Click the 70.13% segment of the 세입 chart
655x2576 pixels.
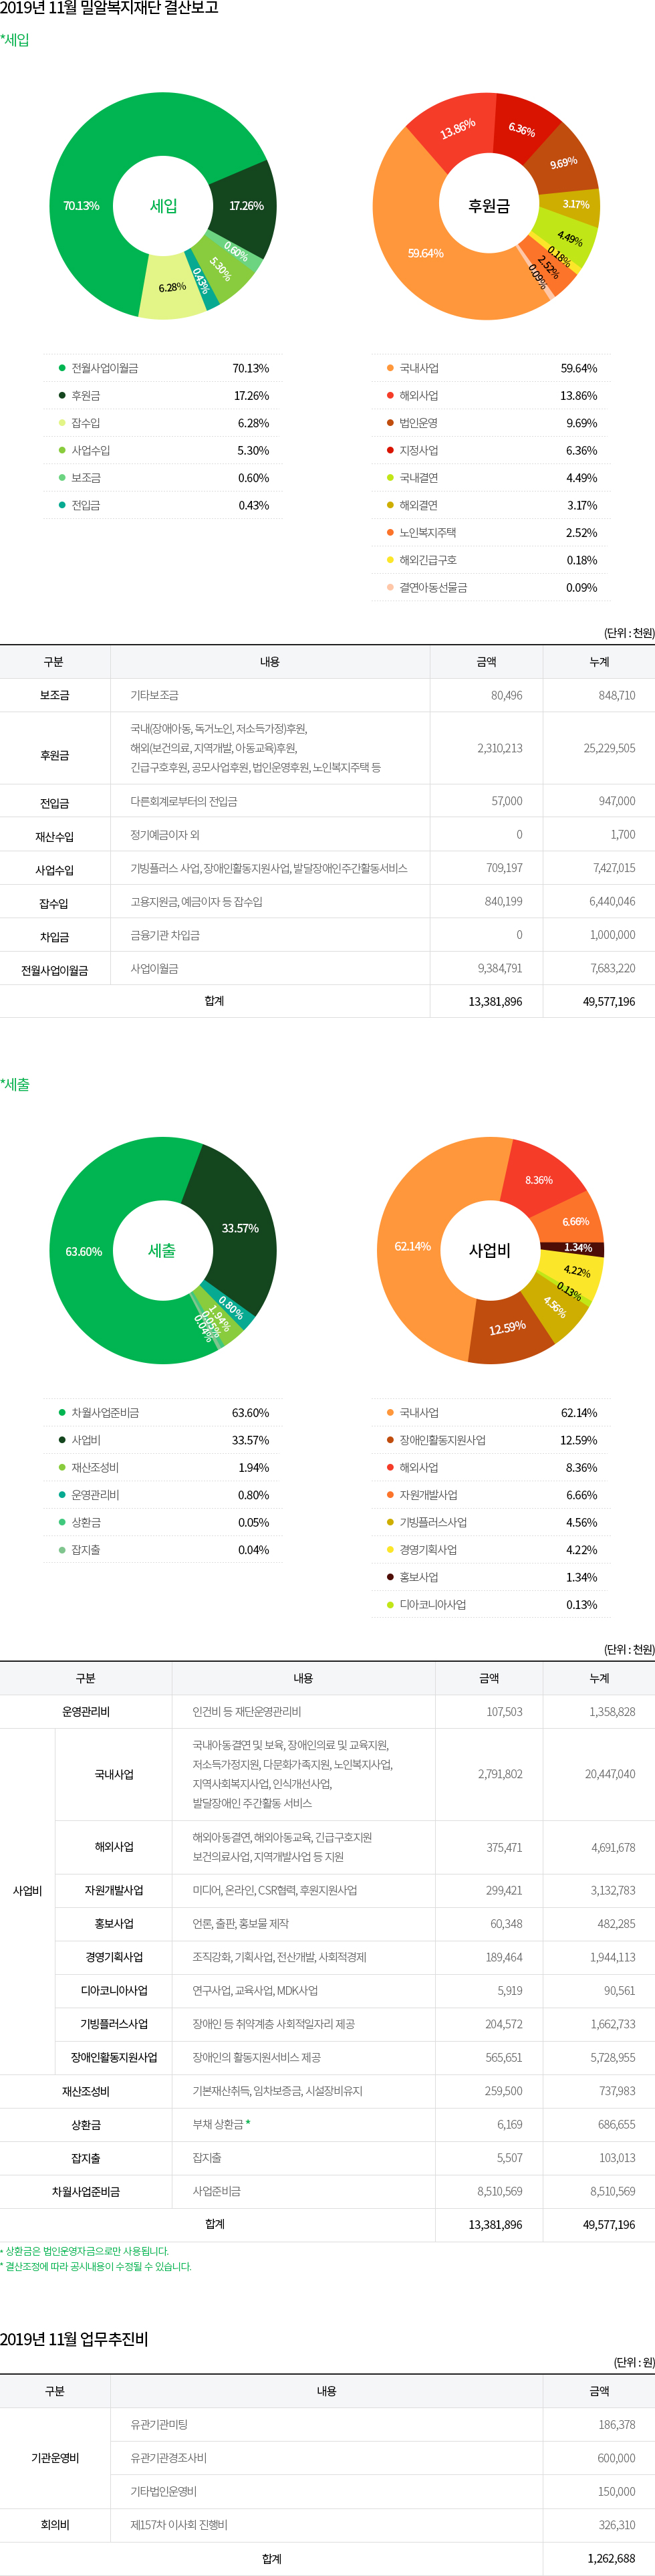82,206
